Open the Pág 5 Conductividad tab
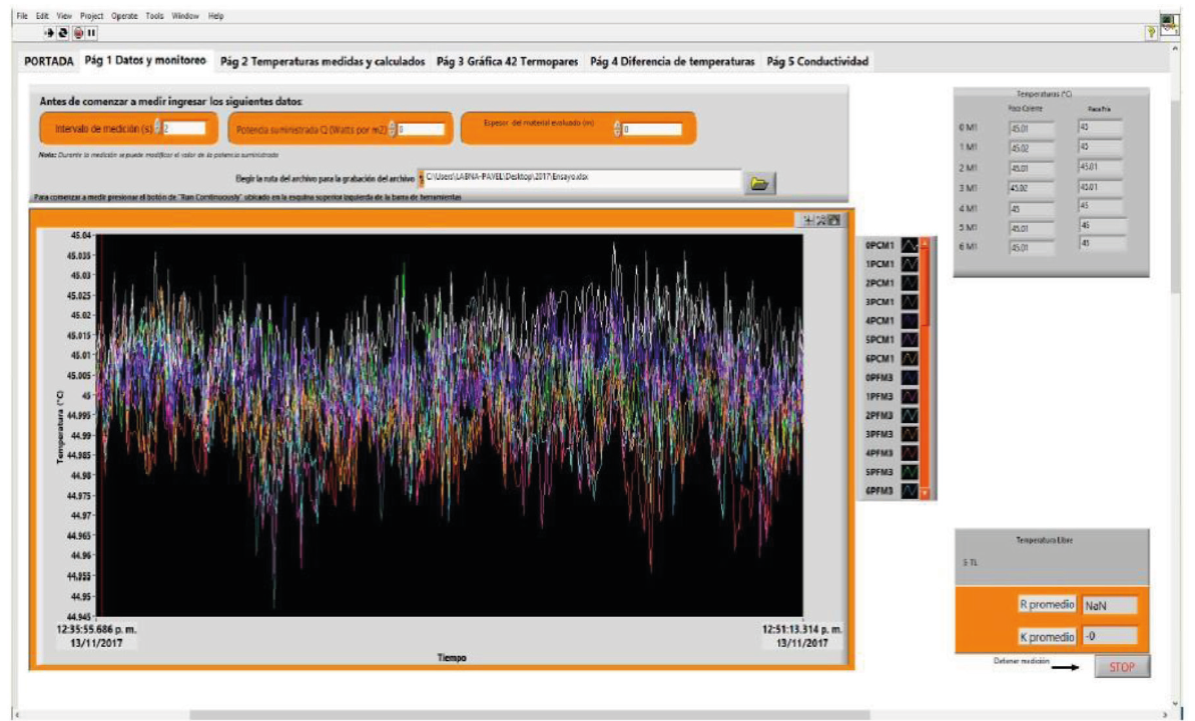The width and height of the screenshot is (1195, 721). click(x=818, y=61)
